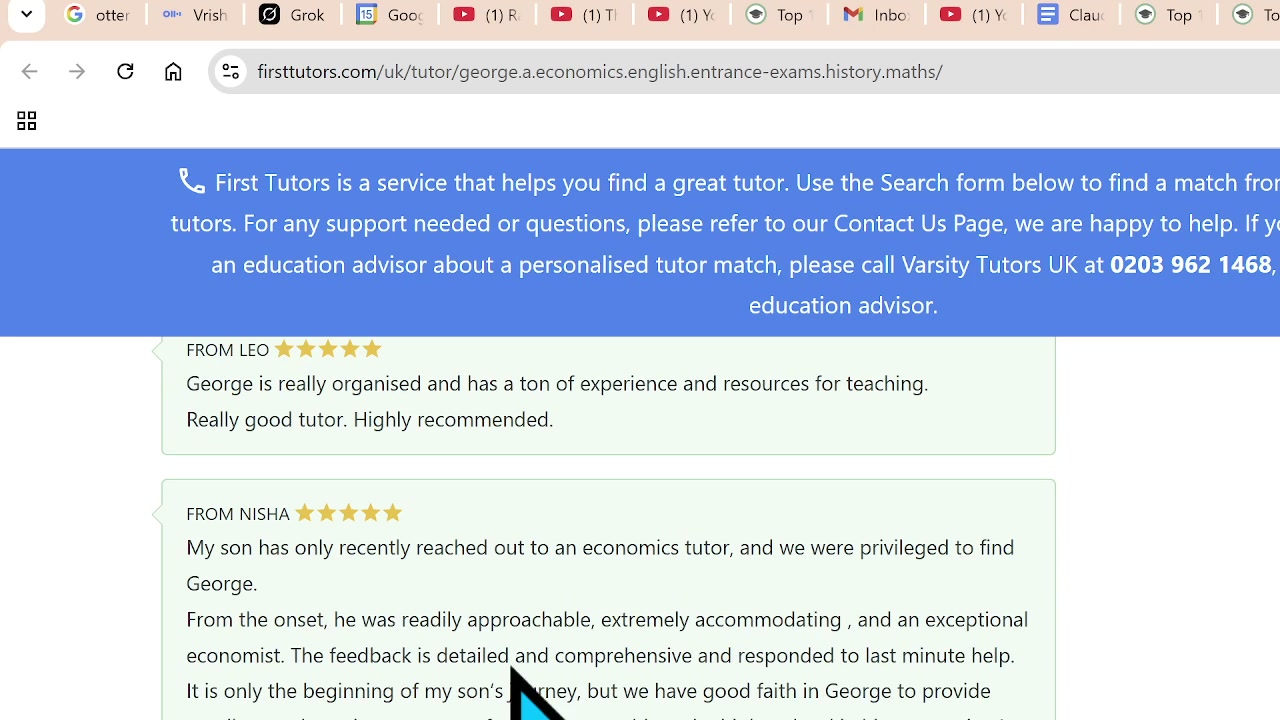
Task: Open the tab groups grid icon
Action: pos(26,121)
